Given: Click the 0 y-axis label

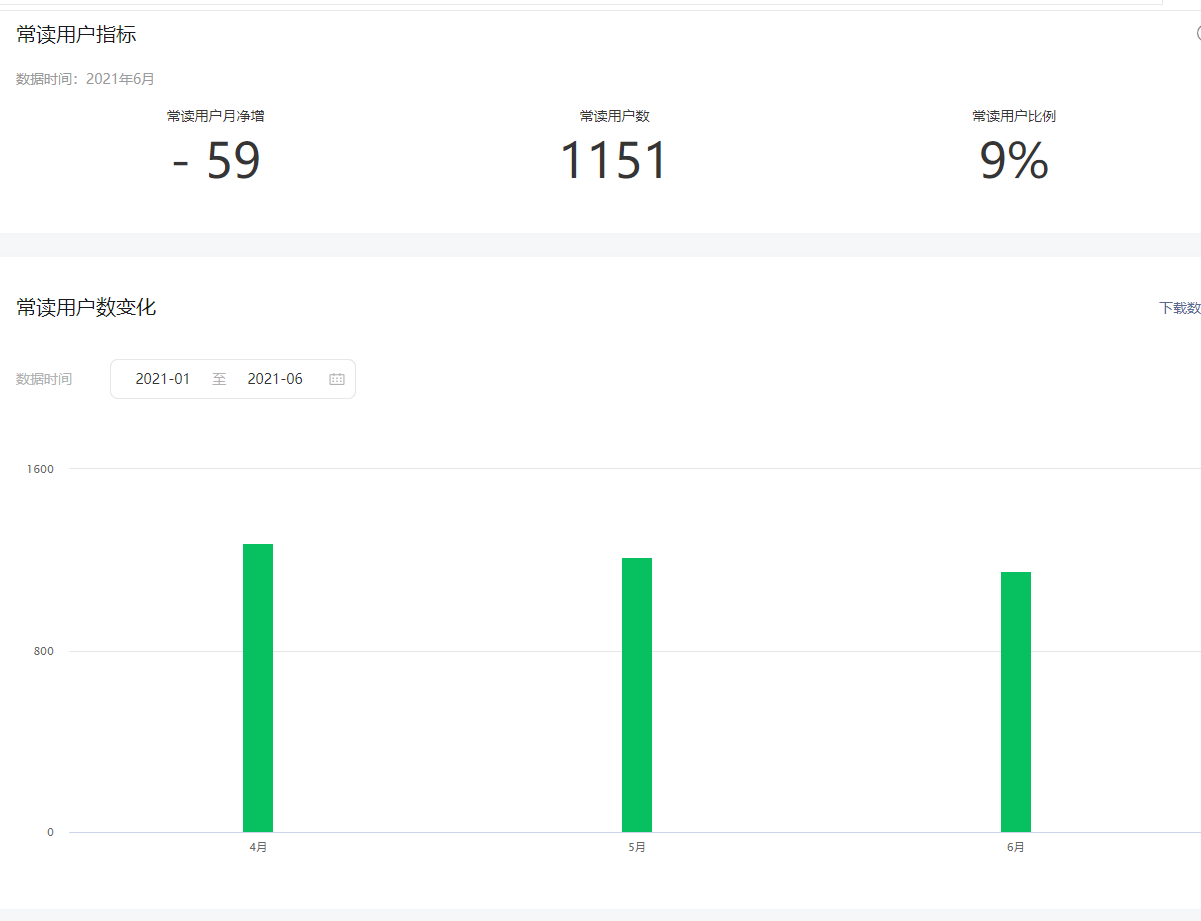Looking at the screenshot, I should (x=50, y=832).
